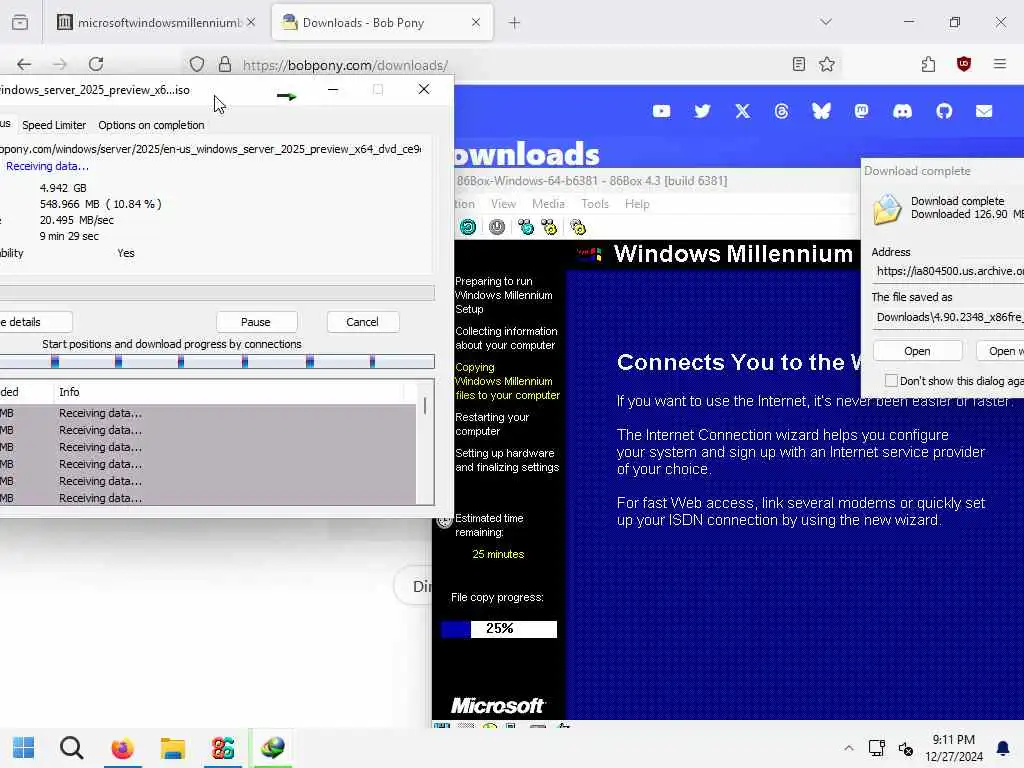The width and height of the screenshot is (1024, 768).
Task: Open 86Box settings gear toolbar icon
Action: pyautogui.click(x=578, y=227)
